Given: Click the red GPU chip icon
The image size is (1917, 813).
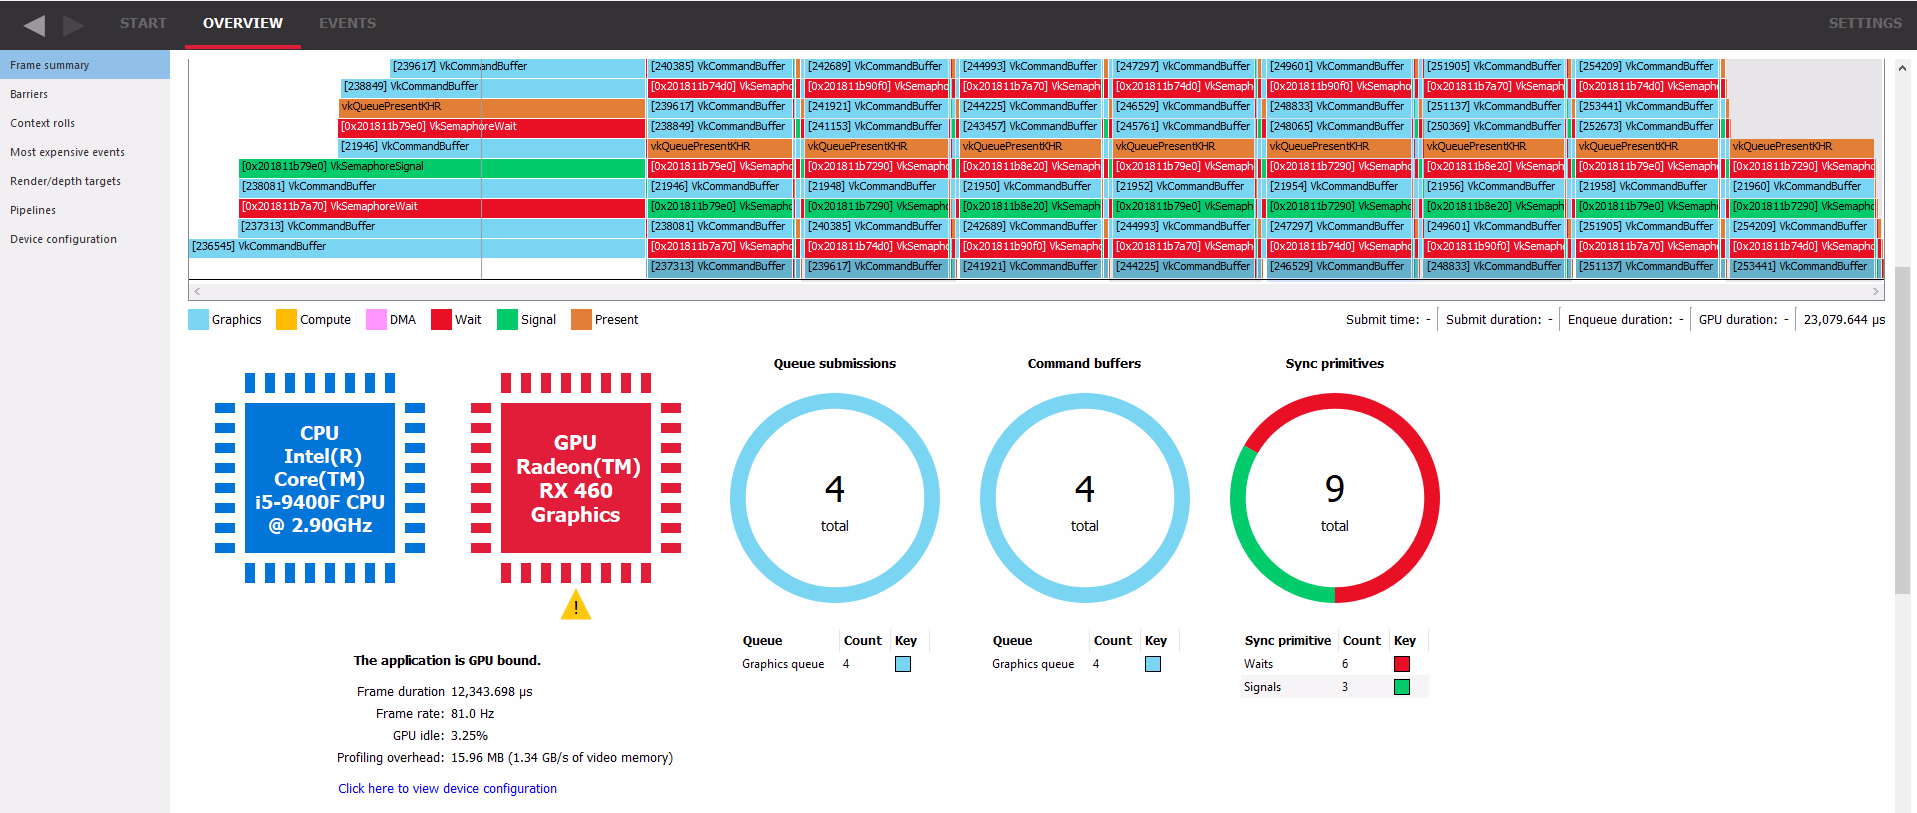Looking at the screenshot, I should [x=575, y=478].
